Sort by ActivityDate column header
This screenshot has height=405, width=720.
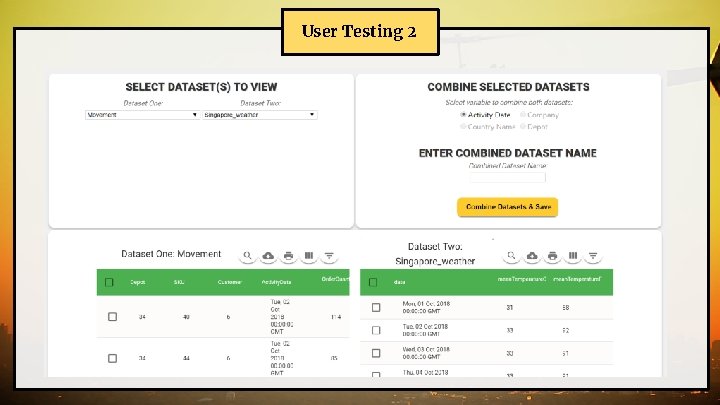click(276, 282)
